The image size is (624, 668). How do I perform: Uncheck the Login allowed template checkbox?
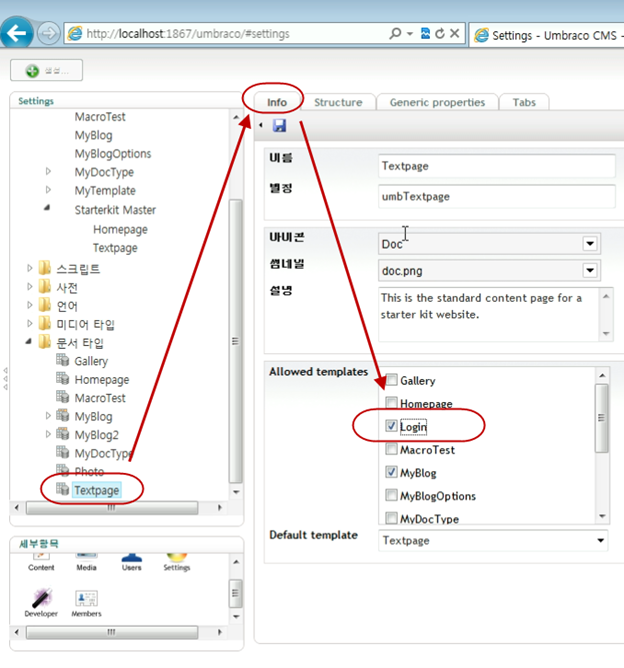(391, 426)
